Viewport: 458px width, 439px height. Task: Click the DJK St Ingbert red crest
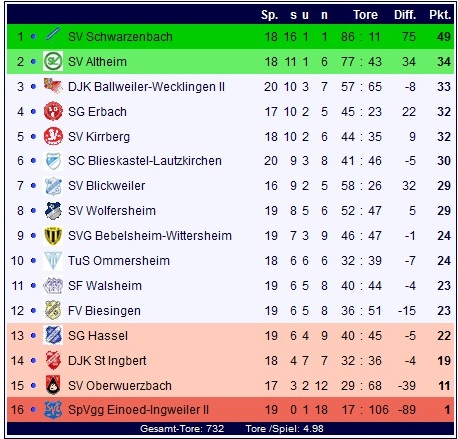53,360
